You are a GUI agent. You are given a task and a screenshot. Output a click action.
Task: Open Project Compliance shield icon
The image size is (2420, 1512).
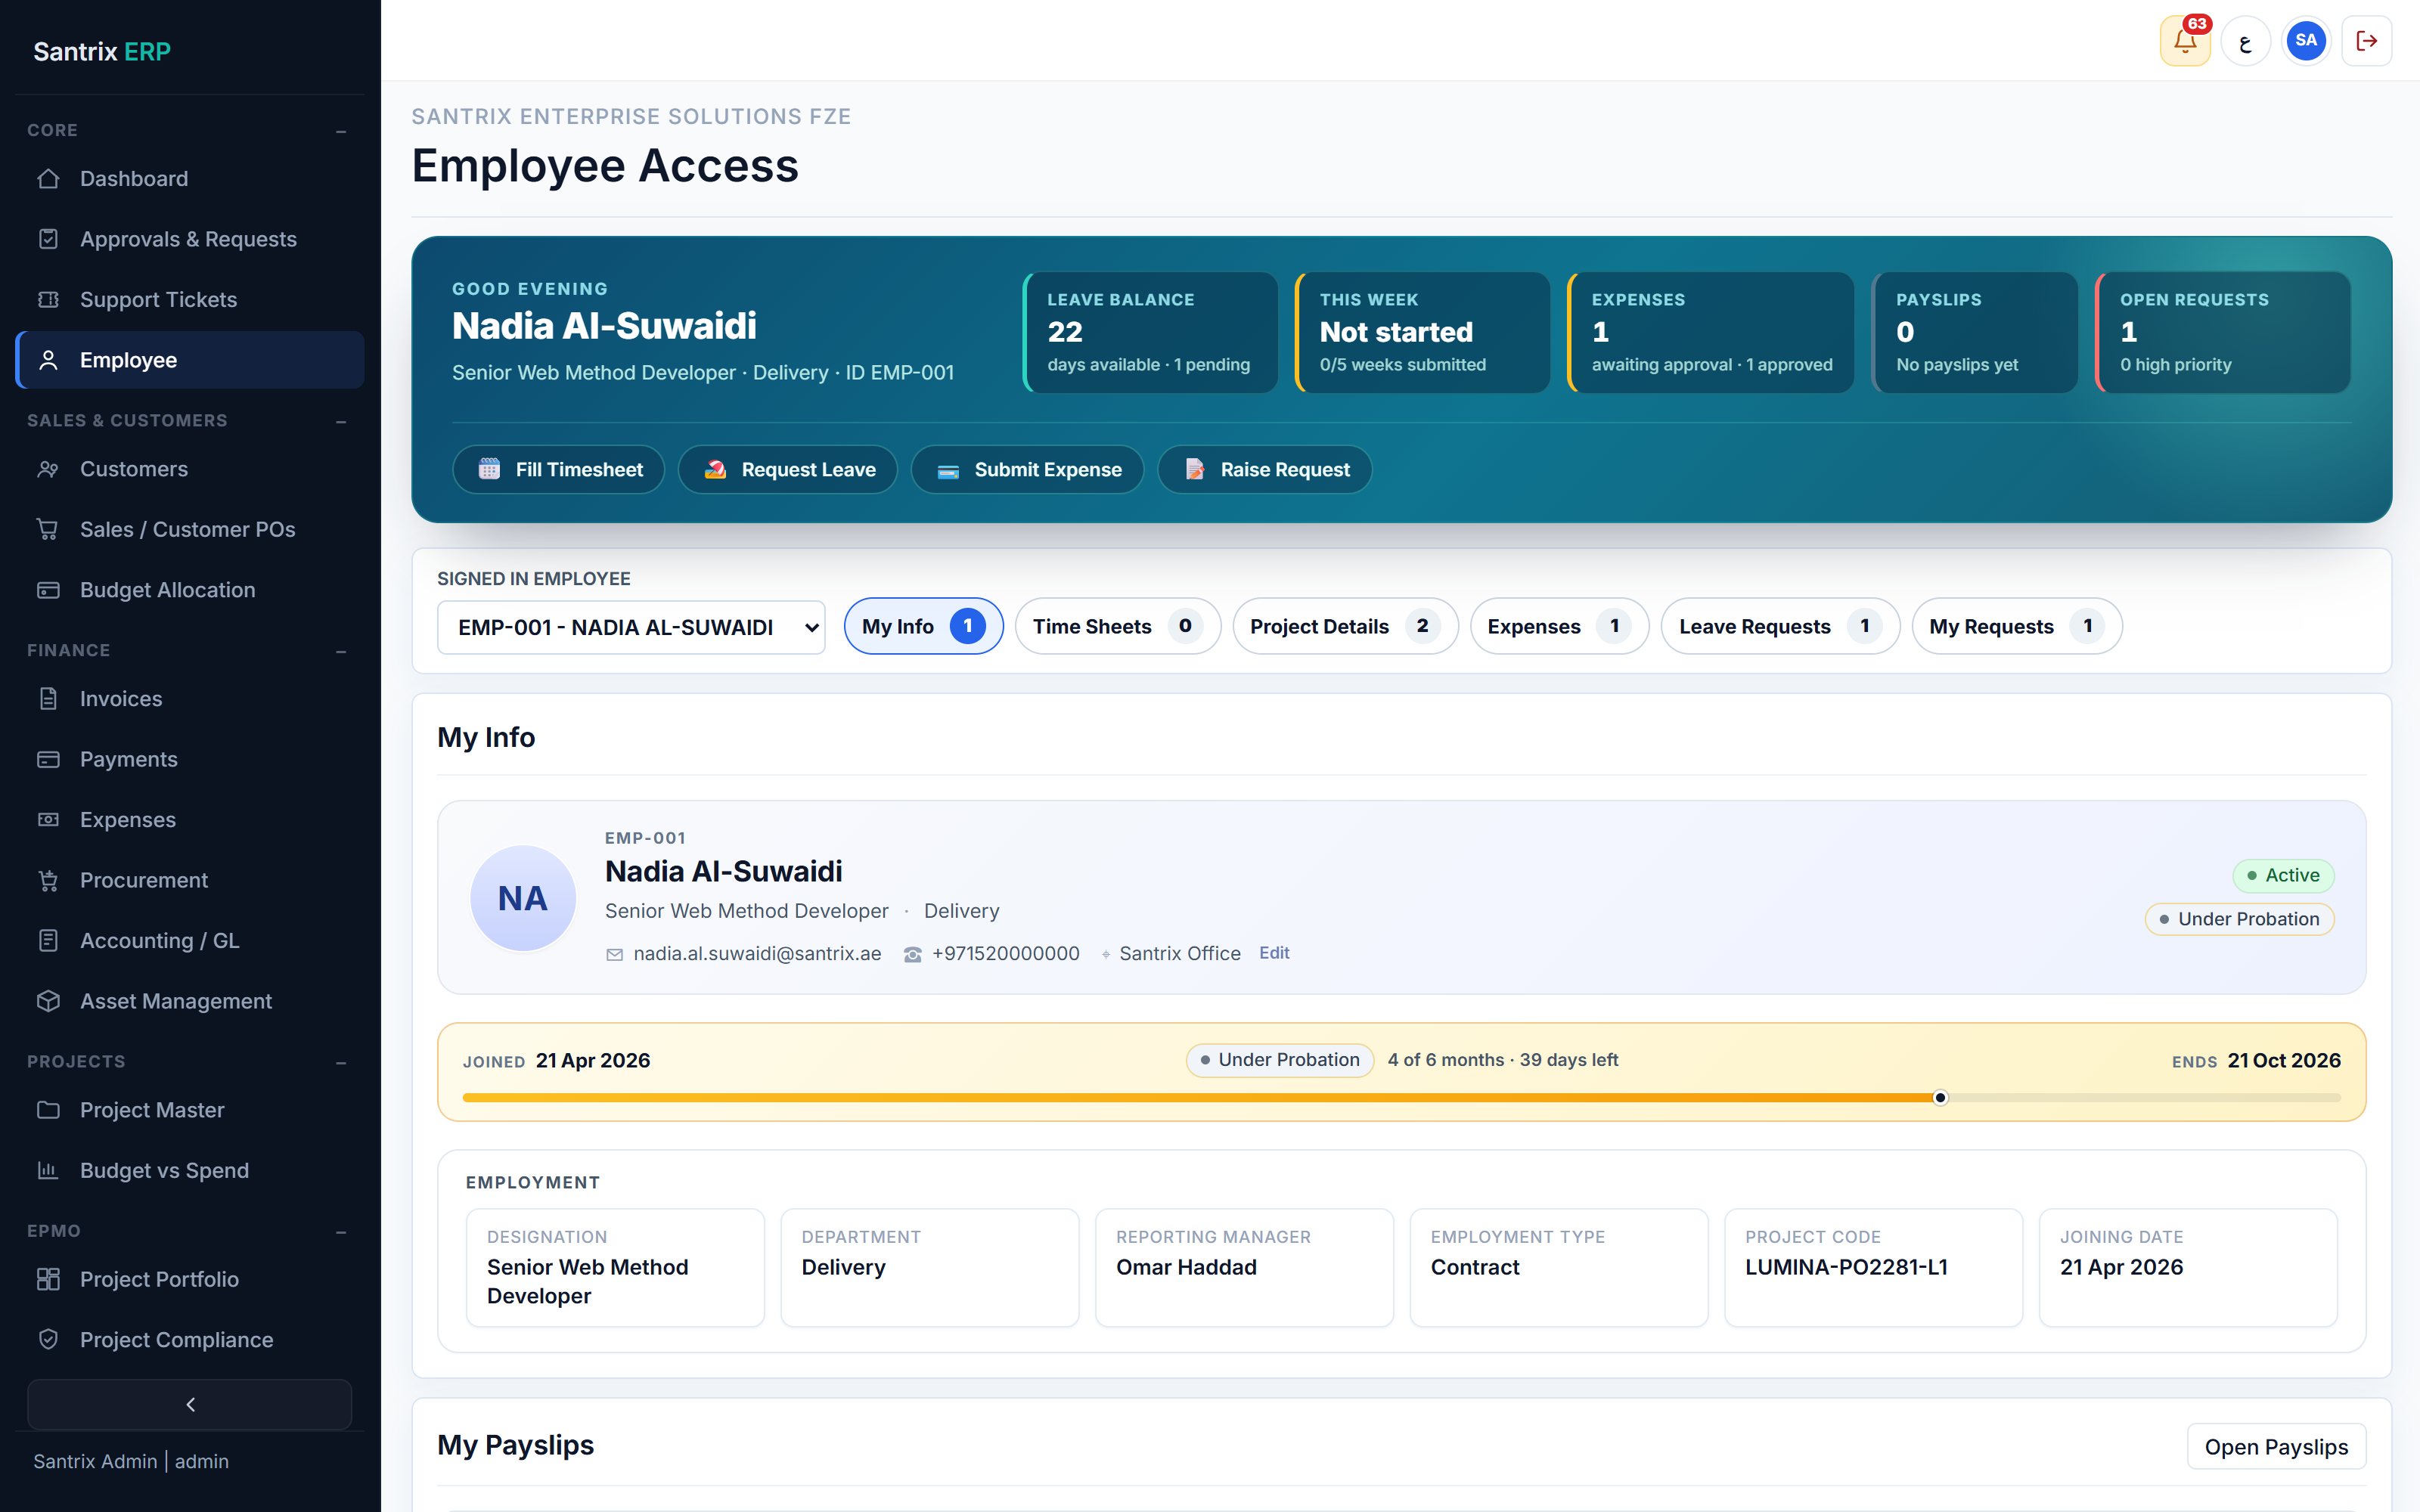pyautogui.click(x=48, y=1340)
